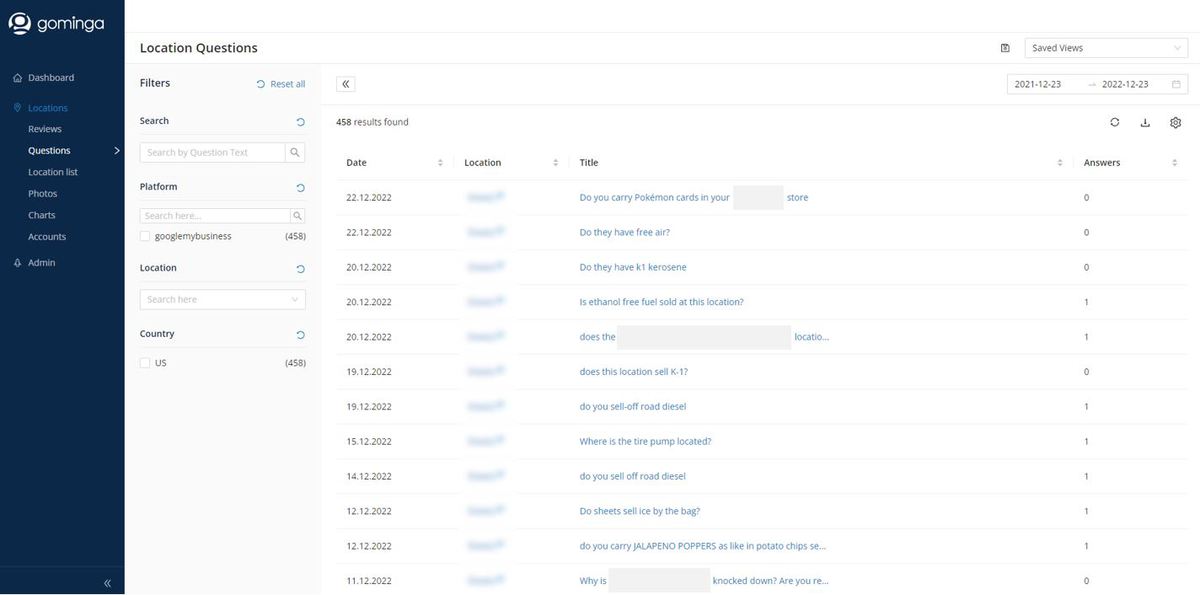Reset the Country filter
1200x595 pixels.
tap(300, 335)
